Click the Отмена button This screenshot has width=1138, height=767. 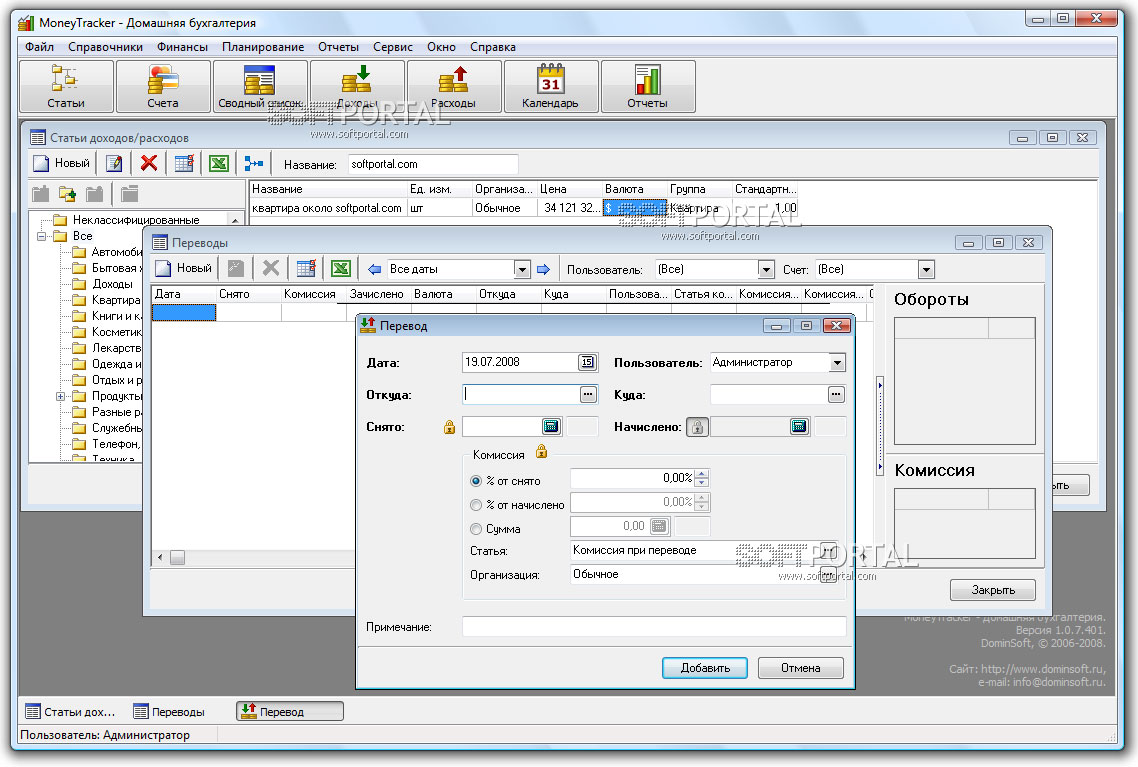(800, 668)
